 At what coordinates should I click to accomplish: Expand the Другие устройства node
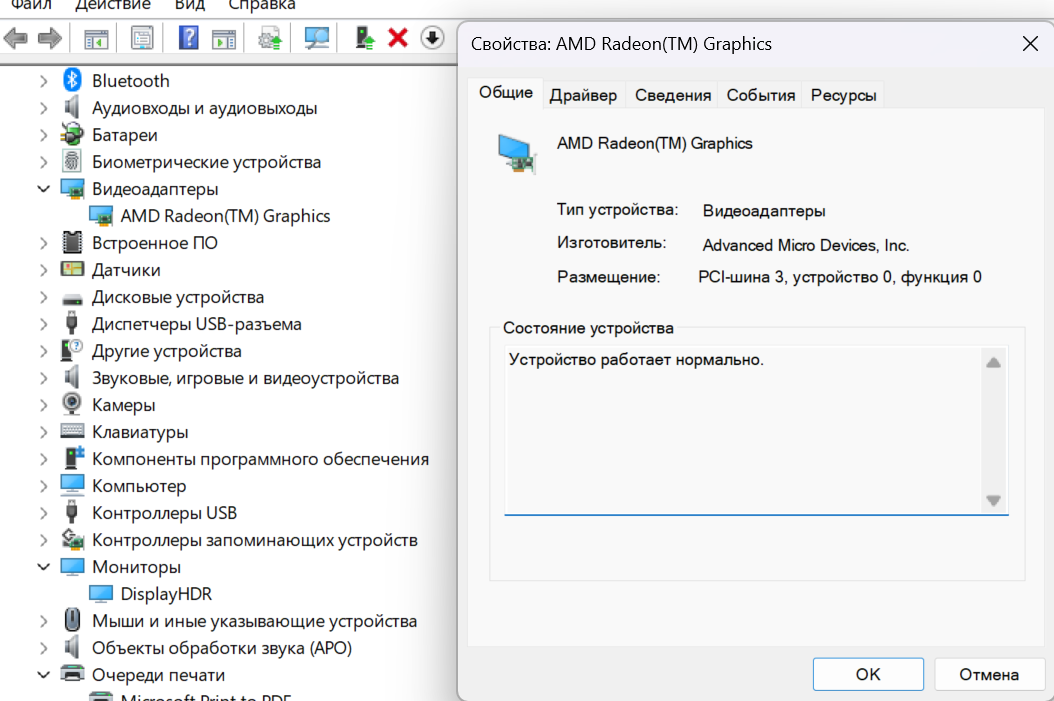tap(44, 351)
